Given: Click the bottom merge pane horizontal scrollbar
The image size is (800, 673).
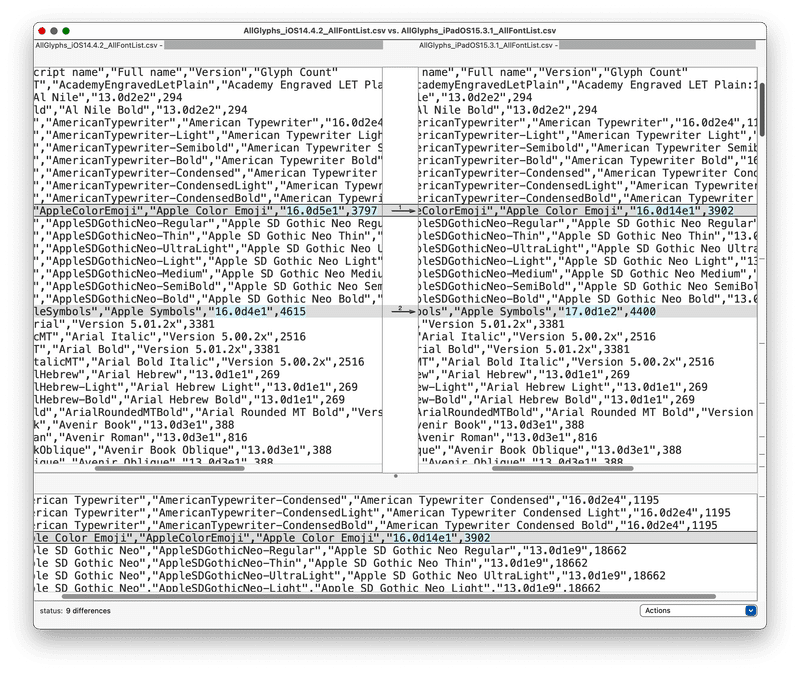Looking at the screenshot, I should [389, 596].
